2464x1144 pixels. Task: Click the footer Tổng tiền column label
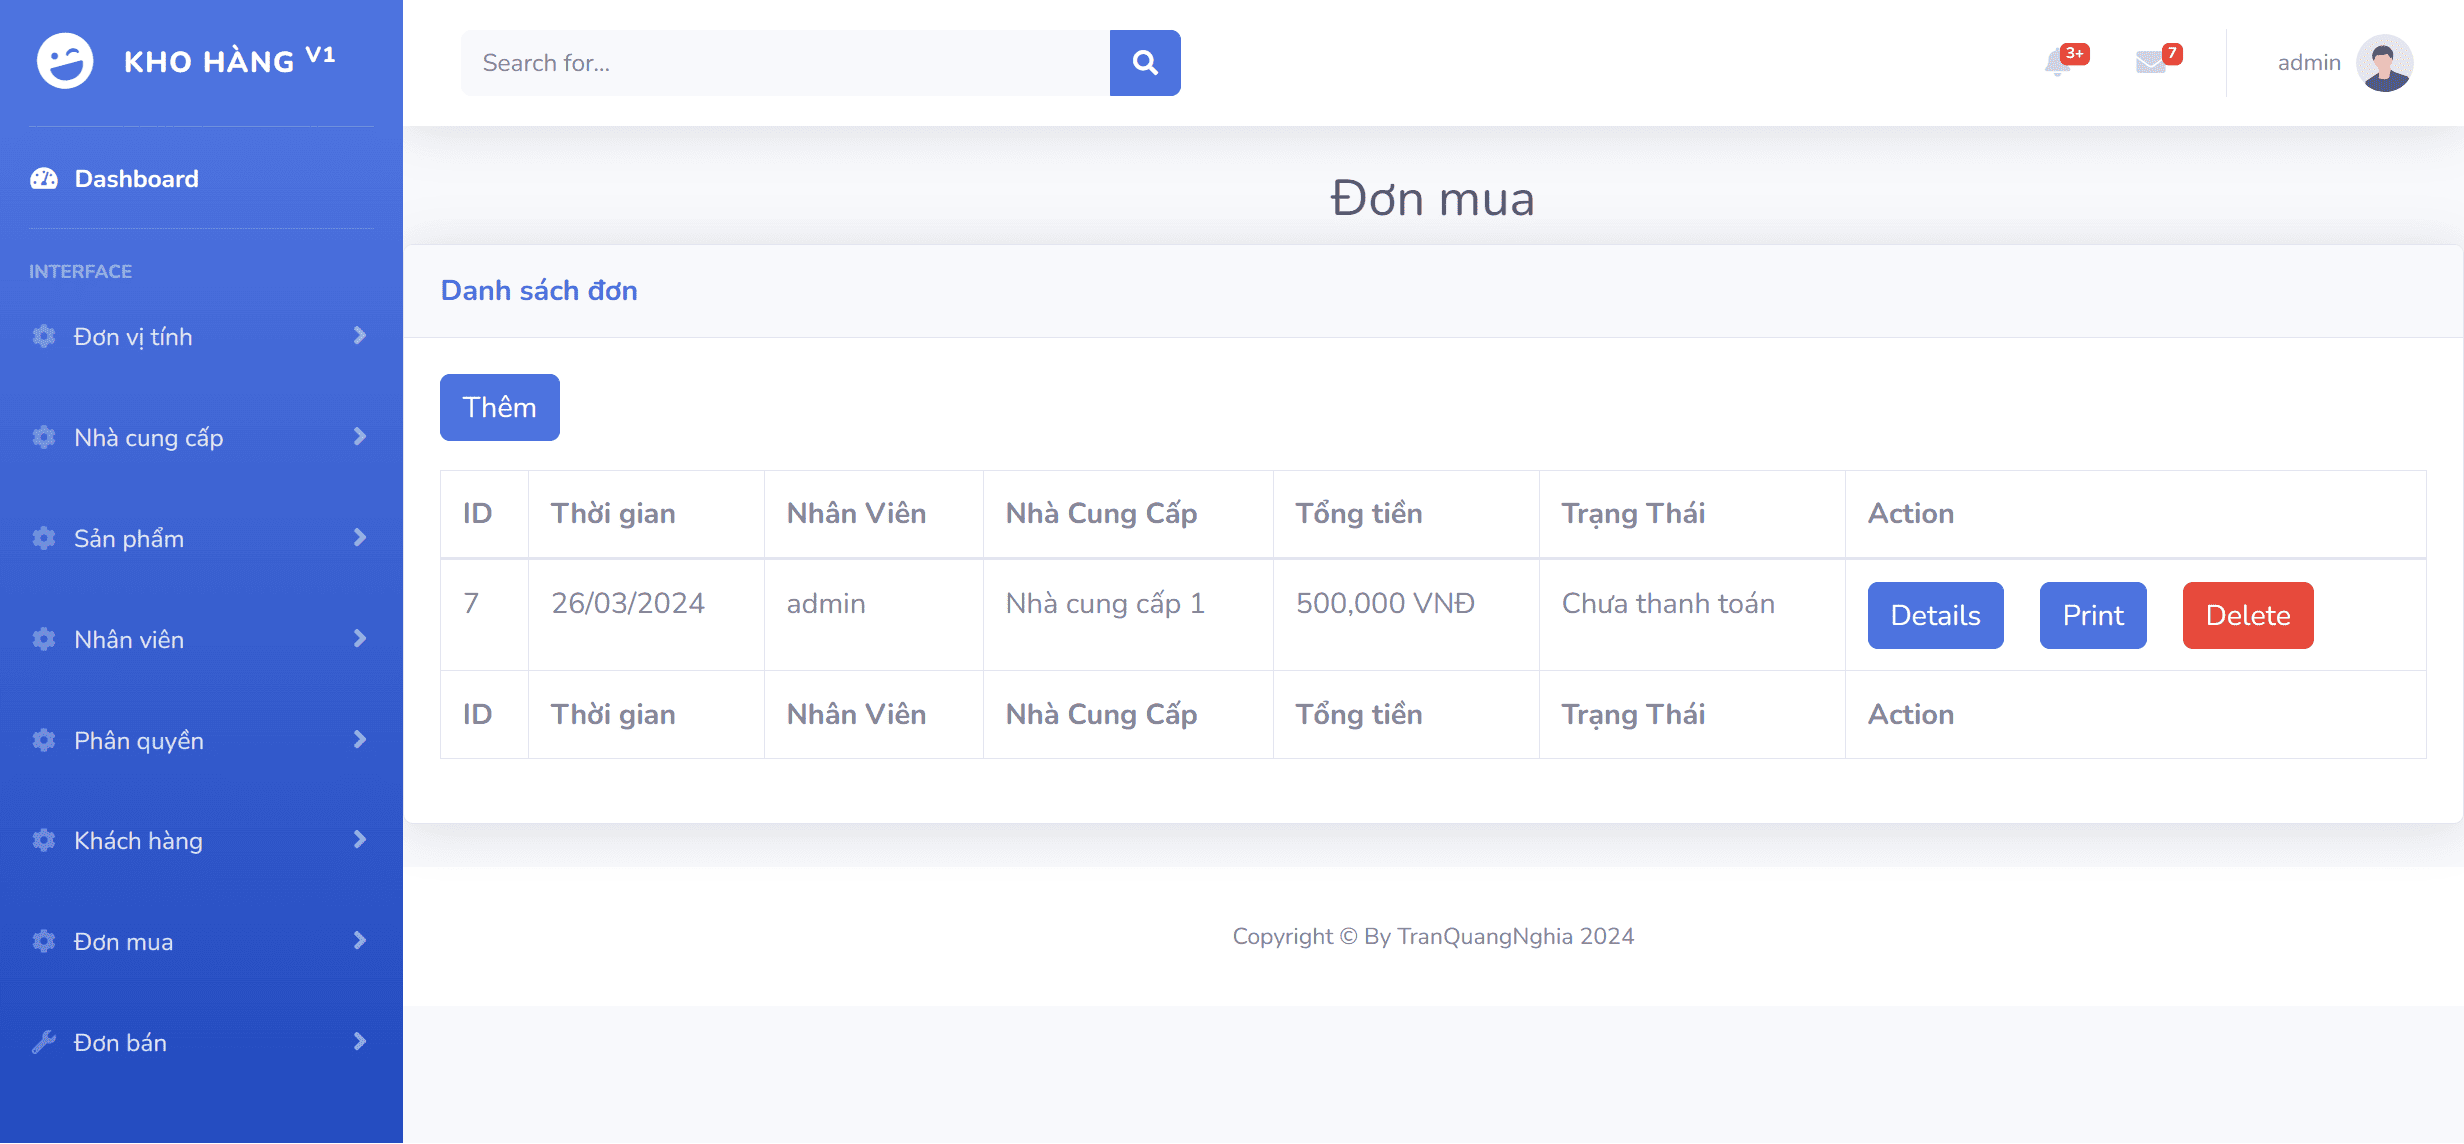click(x=1358, y=715)
